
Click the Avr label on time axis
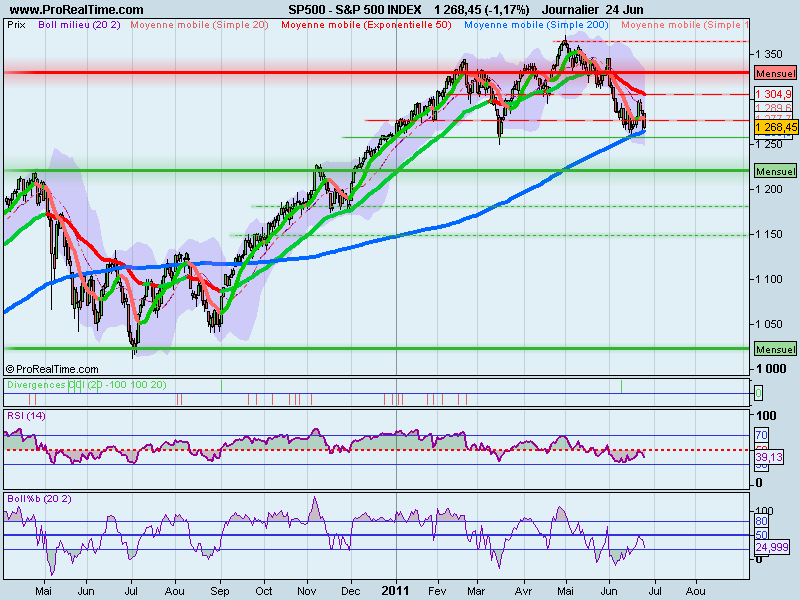tap(523, 591)
